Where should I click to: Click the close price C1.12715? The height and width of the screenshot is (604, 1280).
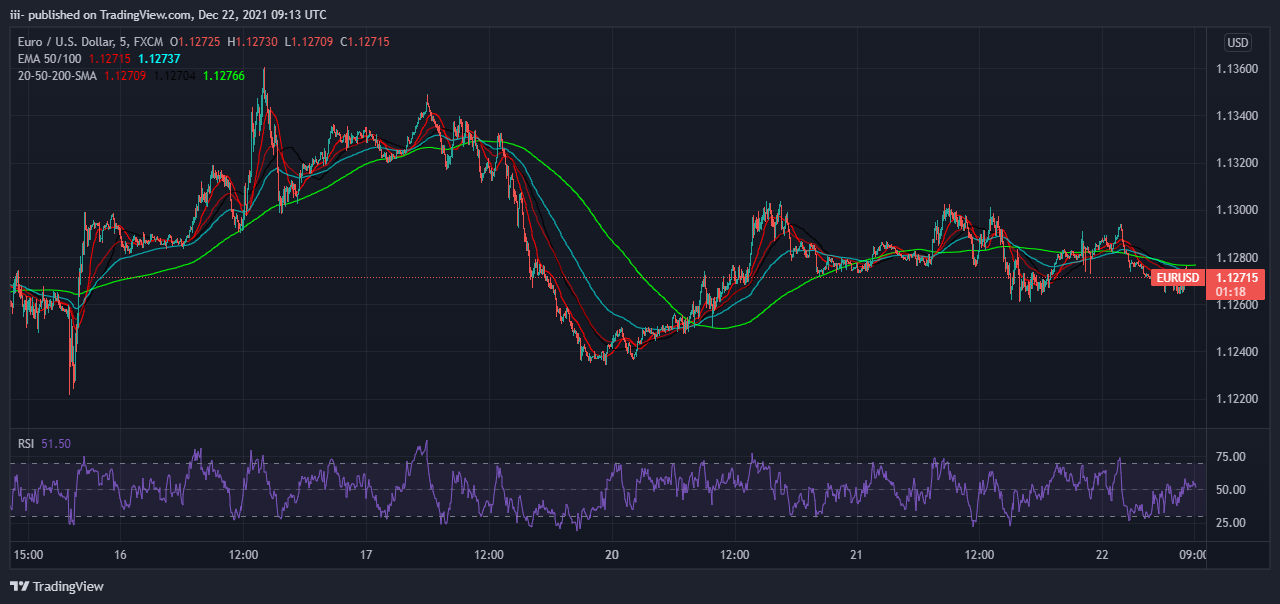tap(364, 42)
